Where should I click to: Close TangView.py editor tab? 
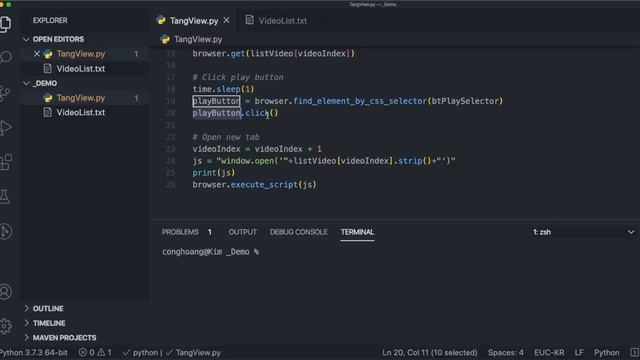[227, 20]
